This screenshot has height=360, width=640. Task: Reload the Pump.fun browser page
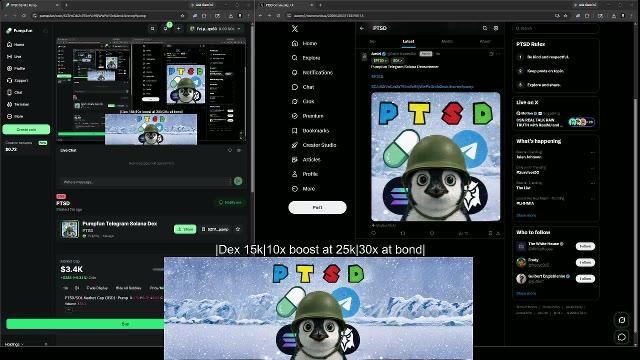pos(24,16)
